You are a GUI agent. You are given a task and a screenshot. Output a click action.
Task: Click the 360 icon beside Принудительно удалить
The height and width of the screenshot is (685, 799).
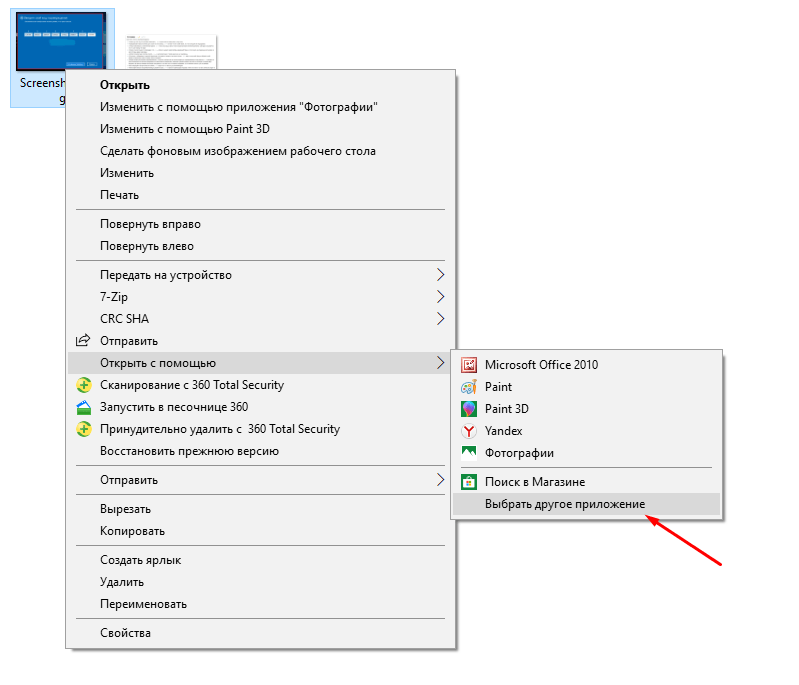(84, 429)
